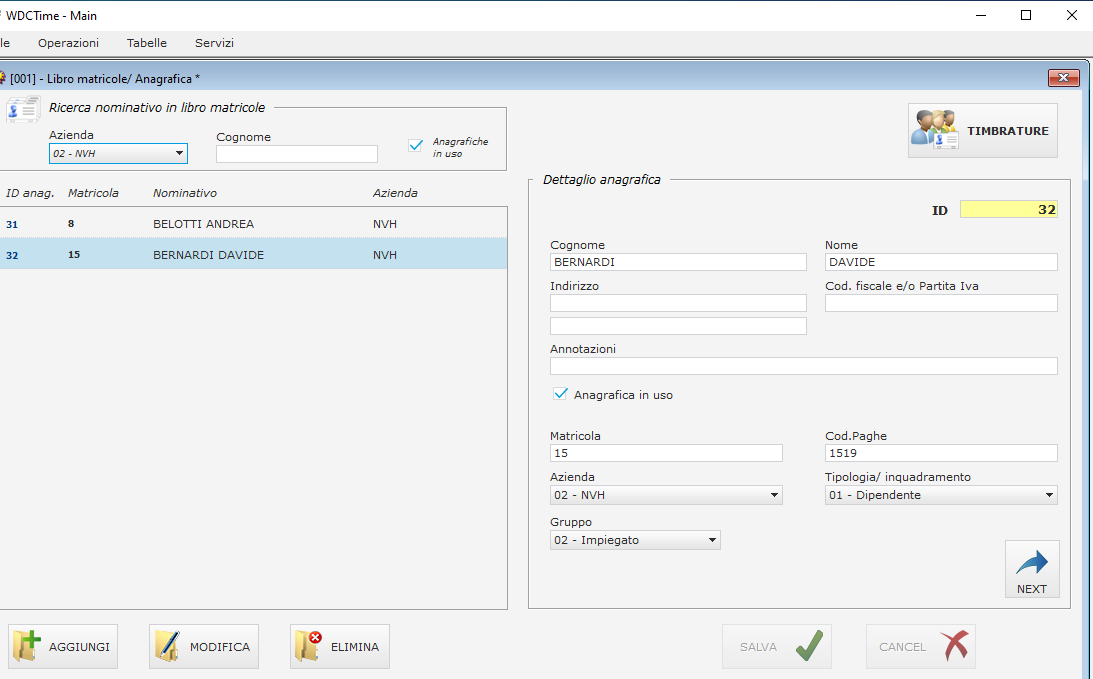Click NVH in the BELOTTI ANDREA row
Image resolution: width=1093 pixels, height=679 pixels.
(x=385, y=224)
